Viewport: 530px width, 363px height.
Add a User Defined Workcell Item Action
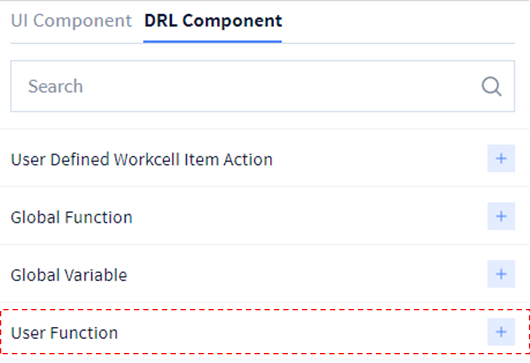[501, 159]
